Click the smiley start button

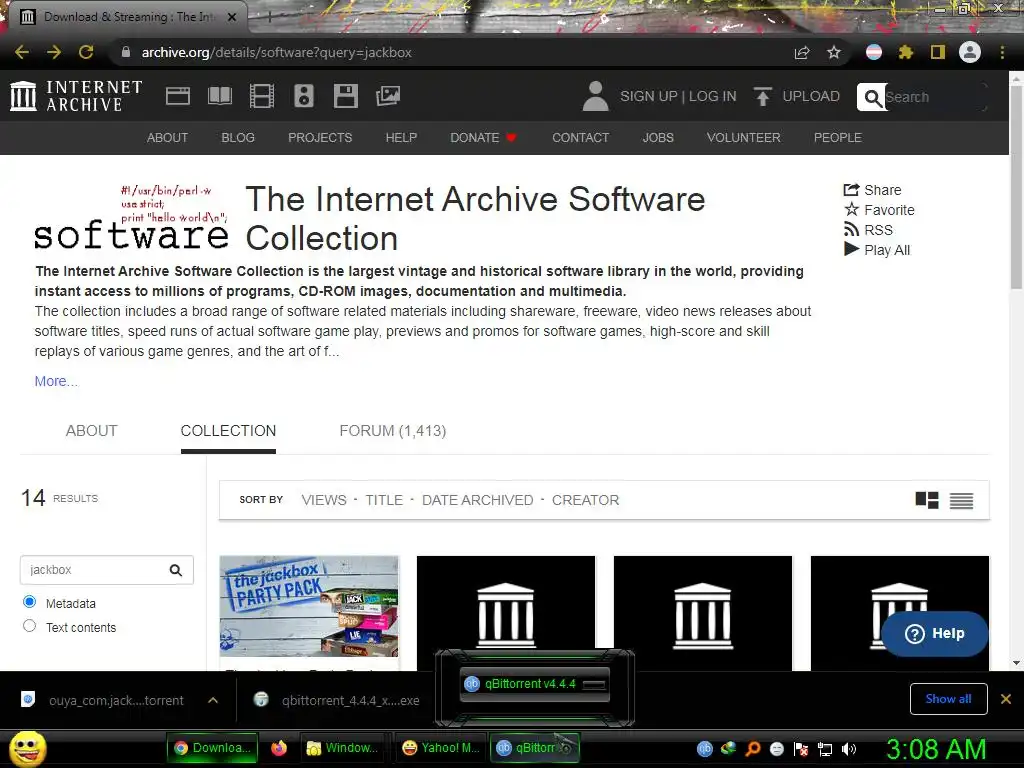click(x=27, y=748)
